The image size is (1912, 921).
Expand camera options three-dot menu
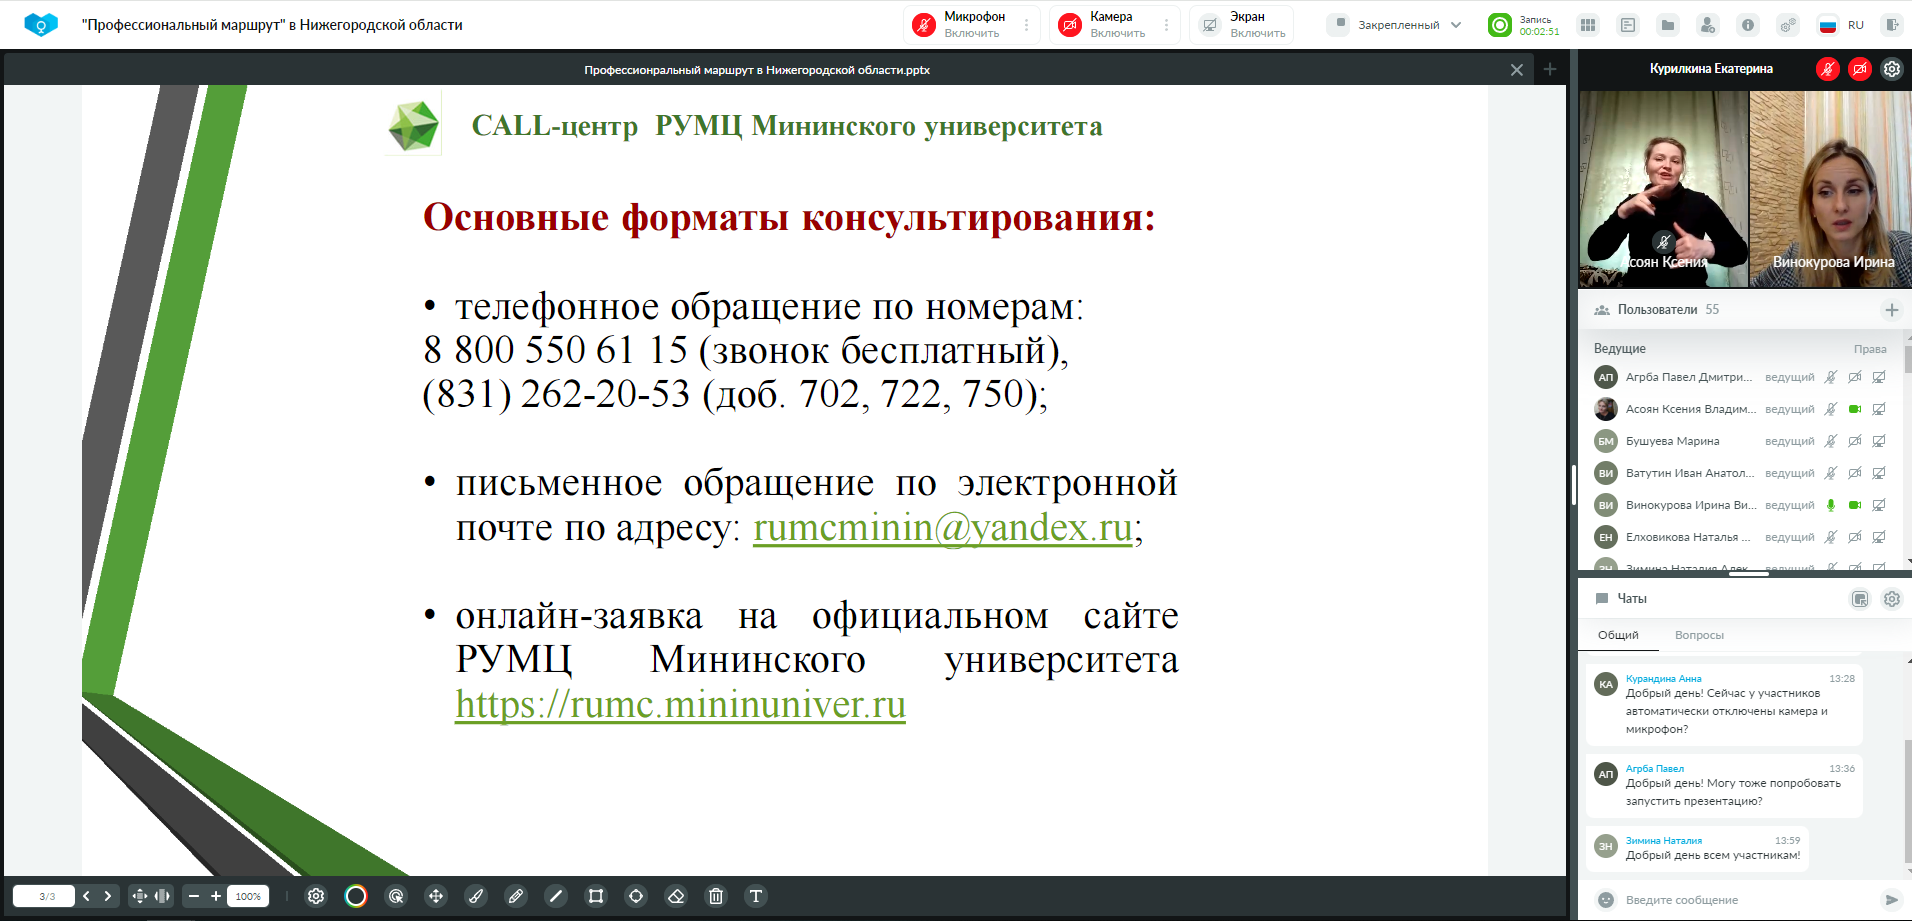coord(1166,25)
